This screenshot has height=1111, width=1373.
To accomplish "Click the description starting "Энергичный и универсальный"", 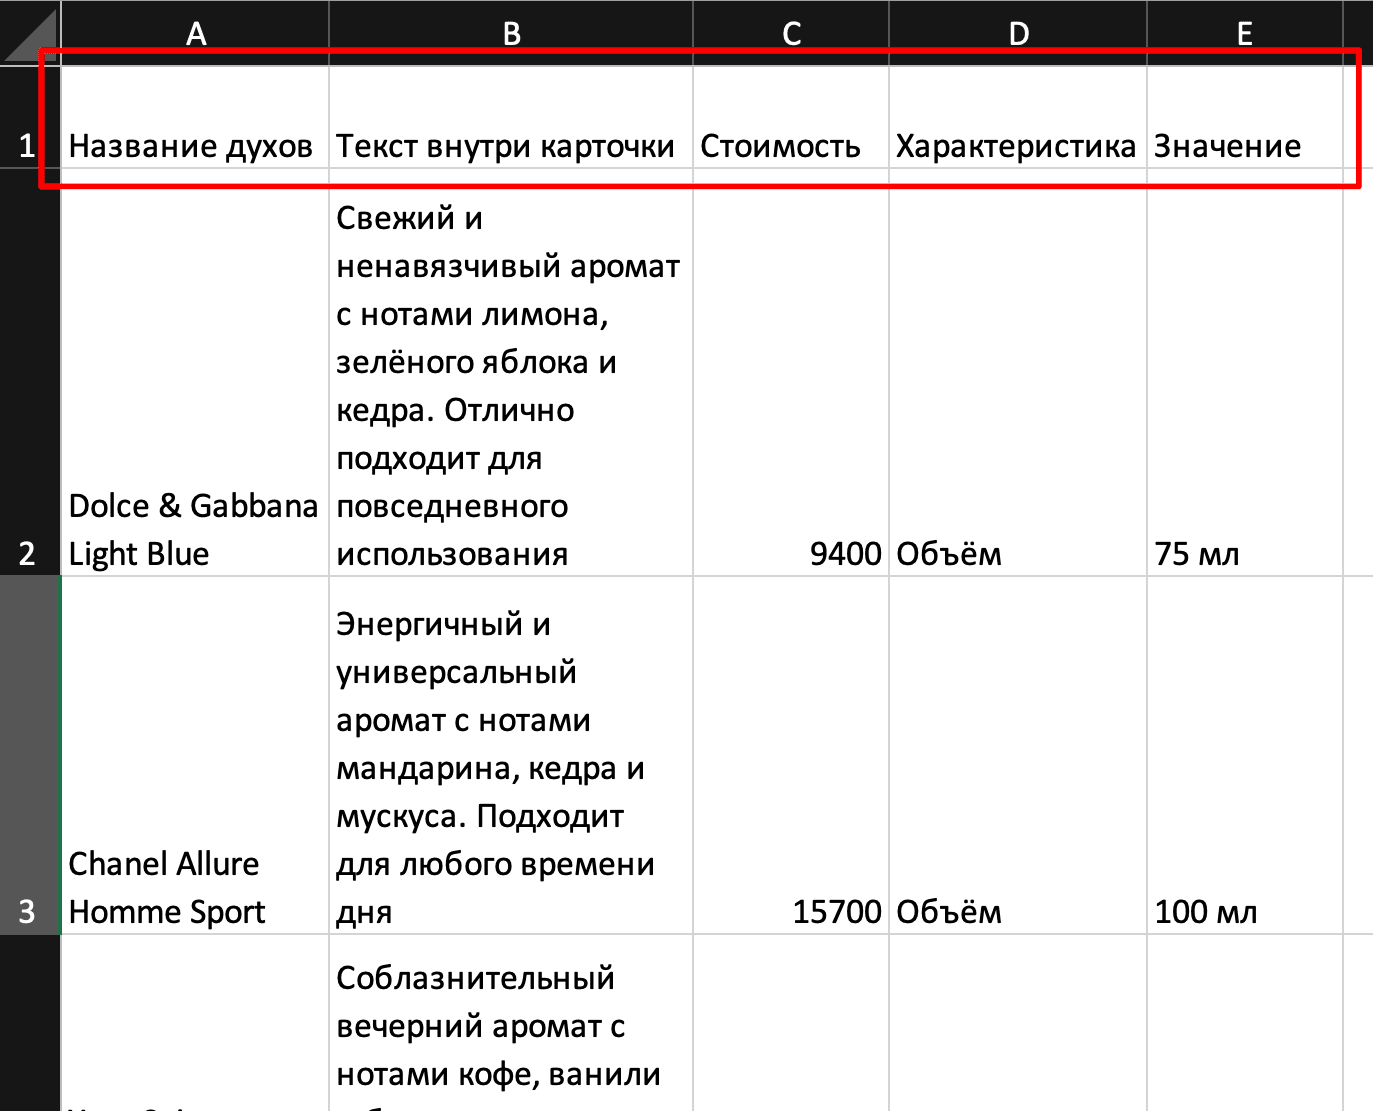I will [x=511, y=755].
